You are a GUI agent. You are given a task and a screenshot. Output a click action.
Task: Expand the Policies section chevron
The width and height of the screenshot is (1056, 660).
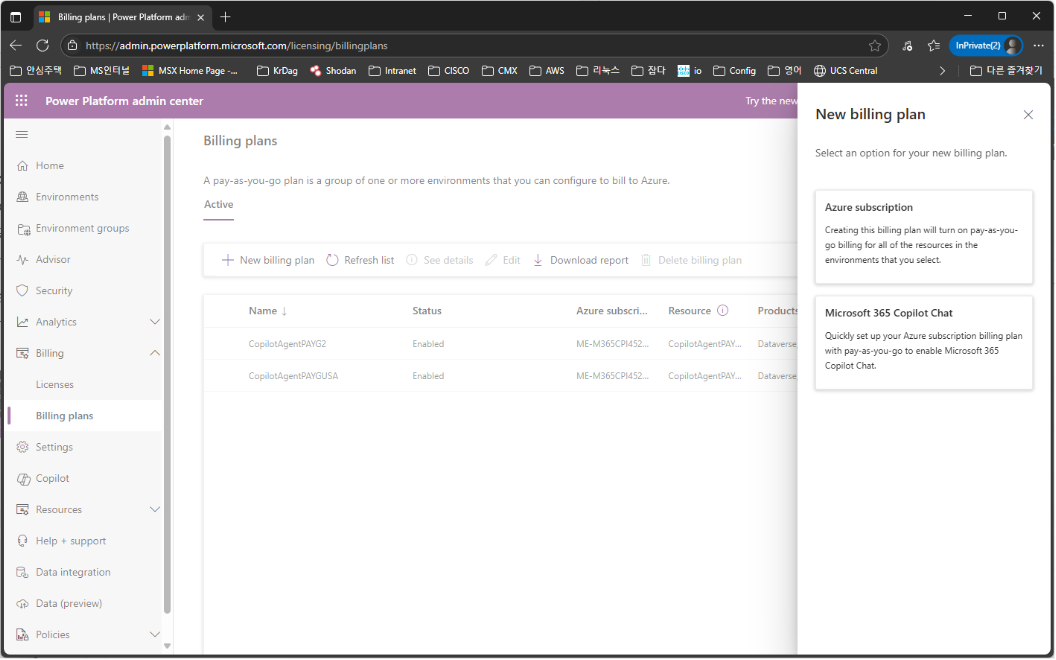coord(154,634)
